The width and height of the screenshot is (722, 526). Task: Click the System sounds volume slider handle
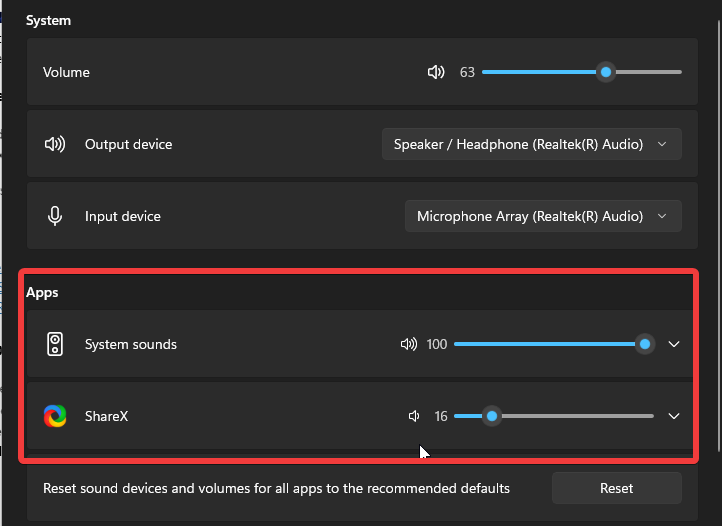645,344
